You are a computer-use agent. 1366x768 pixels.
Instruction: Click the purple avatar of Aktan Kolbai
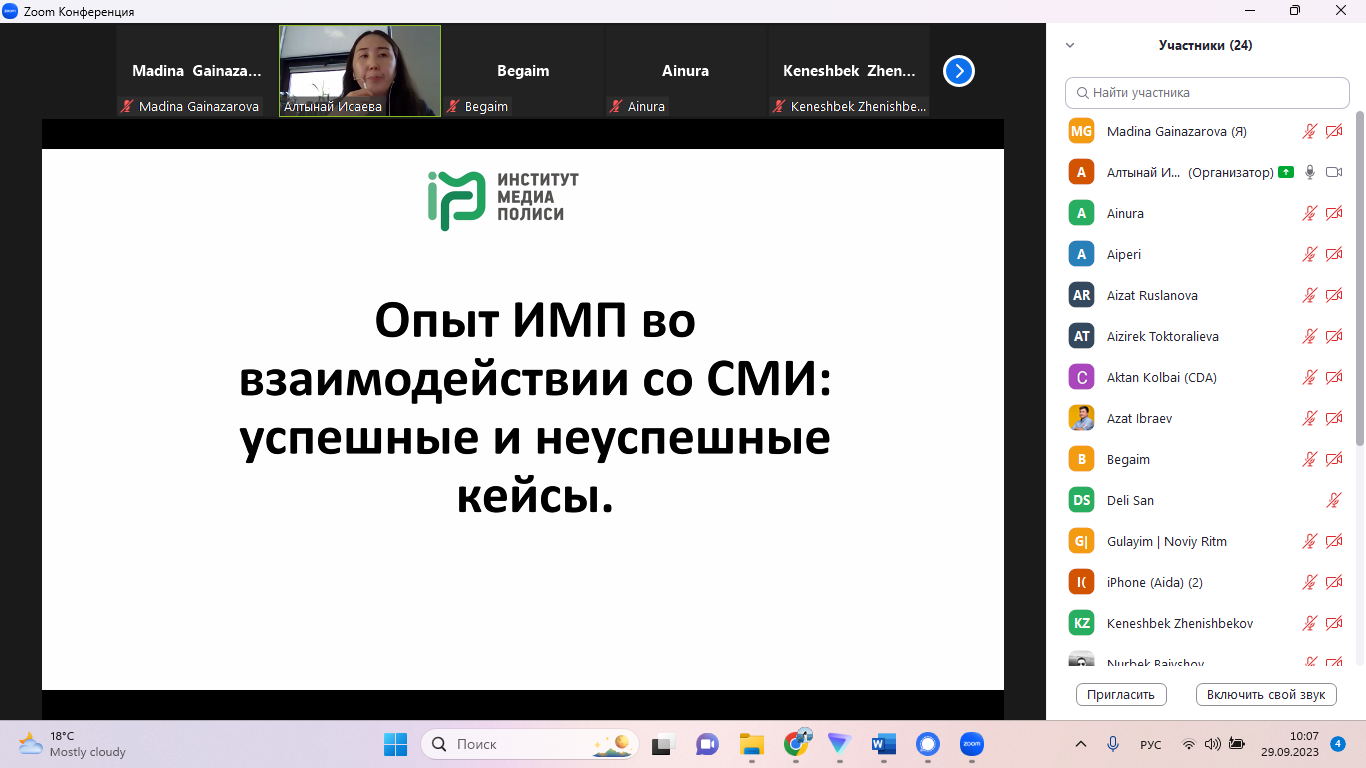tap(1081, 377)
